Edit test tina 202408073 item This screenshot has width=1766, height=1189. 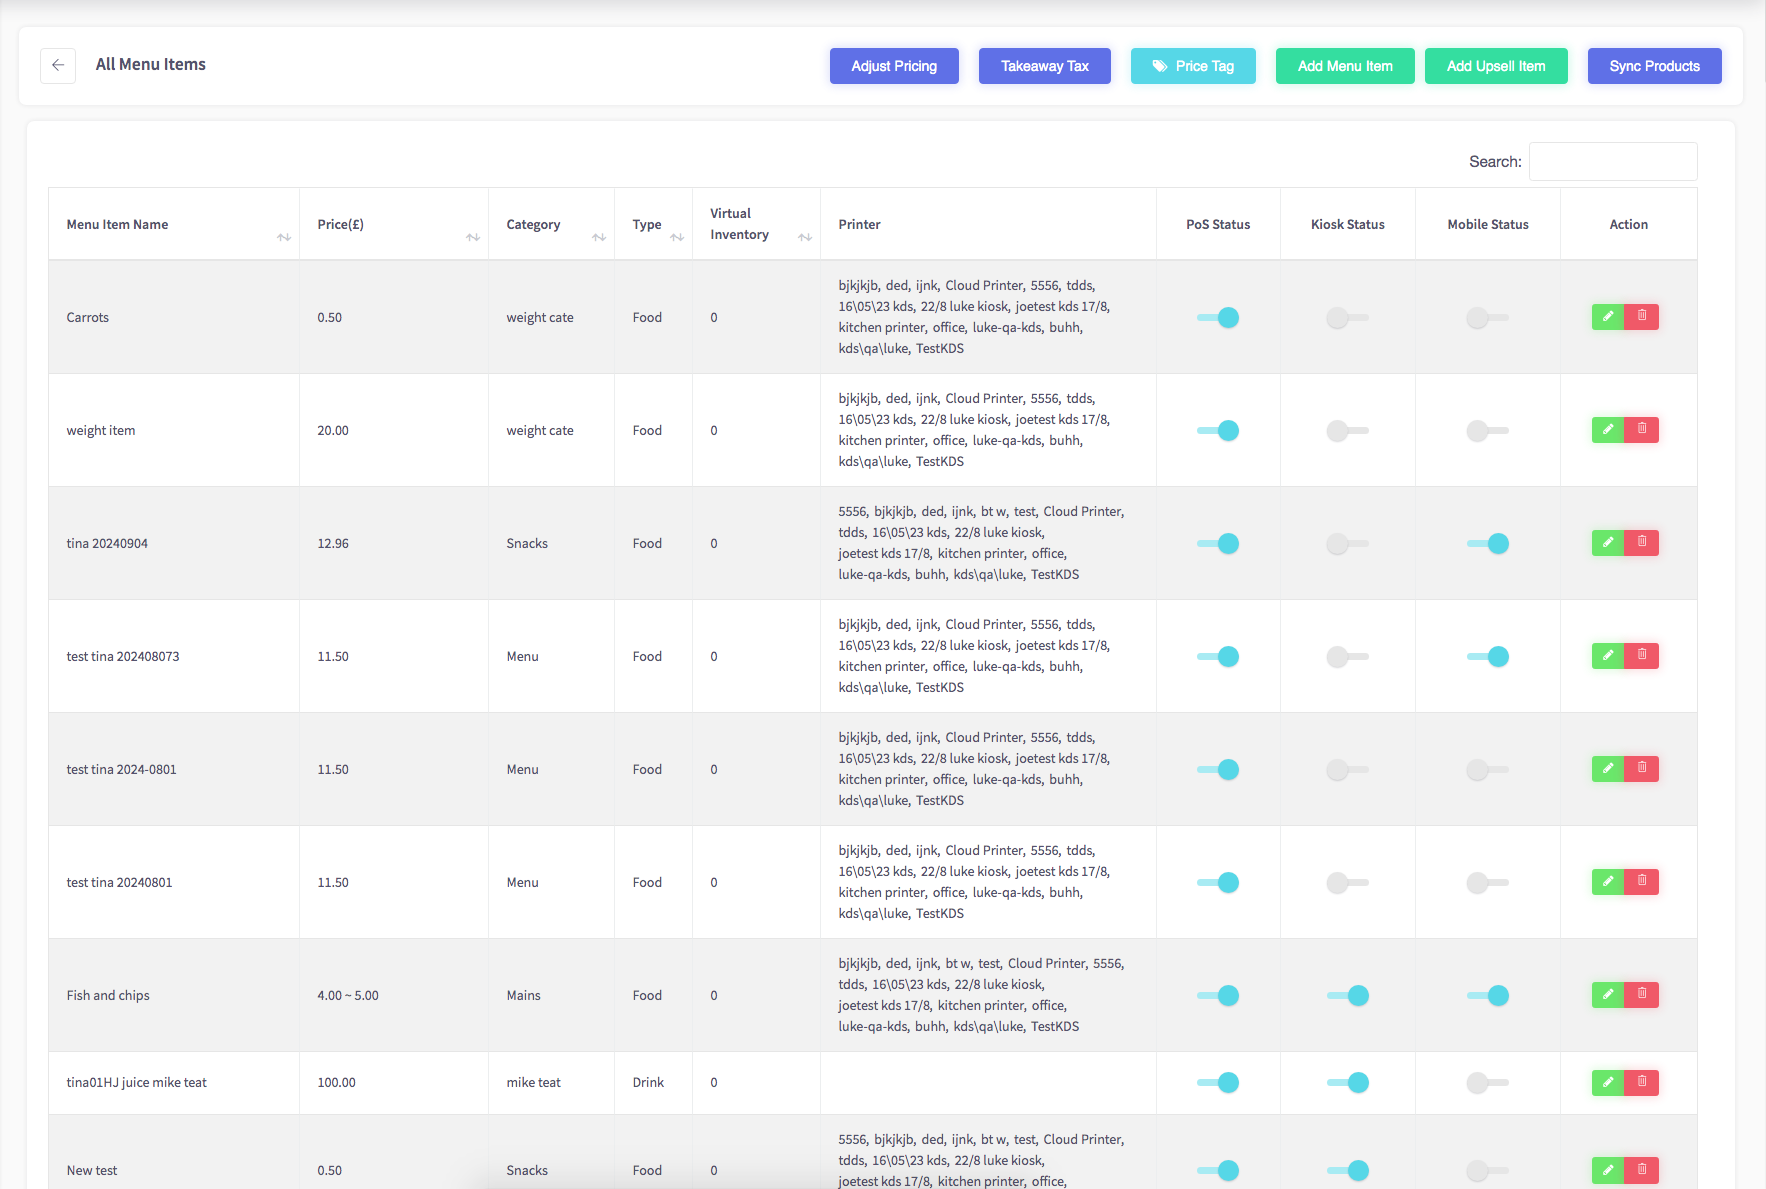tap(1608, 656)
